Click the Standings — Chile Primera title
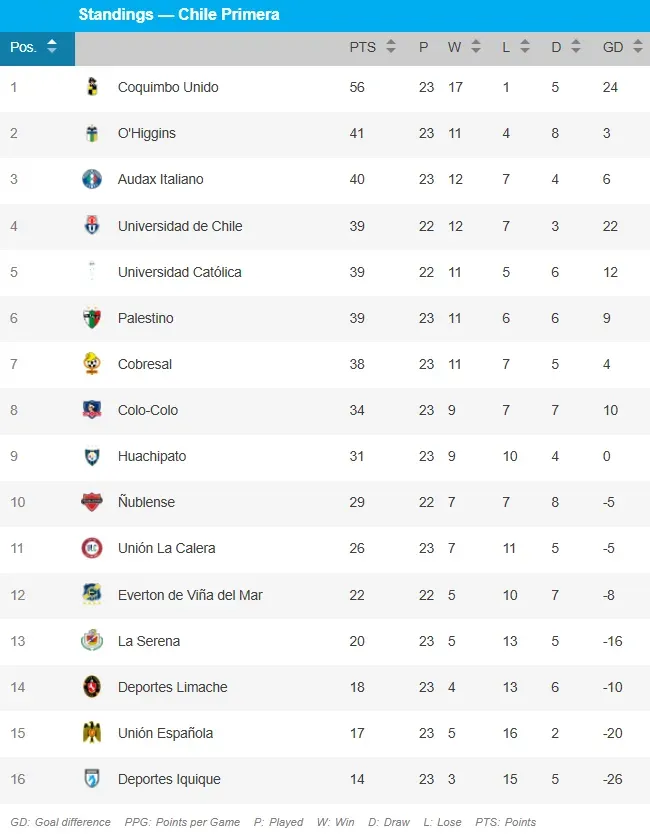650x835 pixels. pos(179,14)
